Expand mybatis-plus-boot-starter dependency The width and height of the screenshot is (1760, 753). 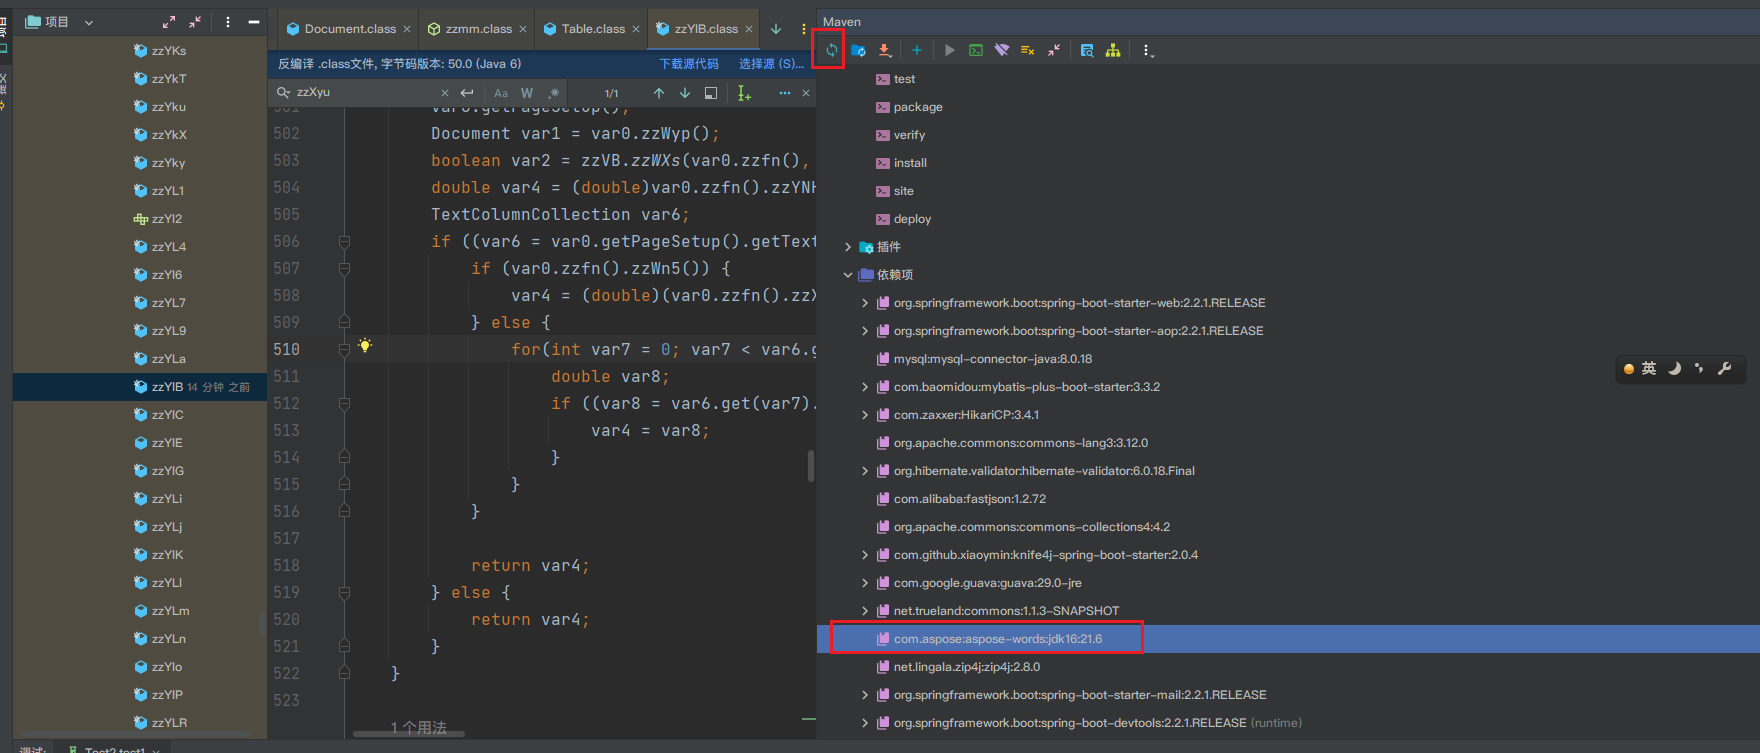(x=865, y=387)
